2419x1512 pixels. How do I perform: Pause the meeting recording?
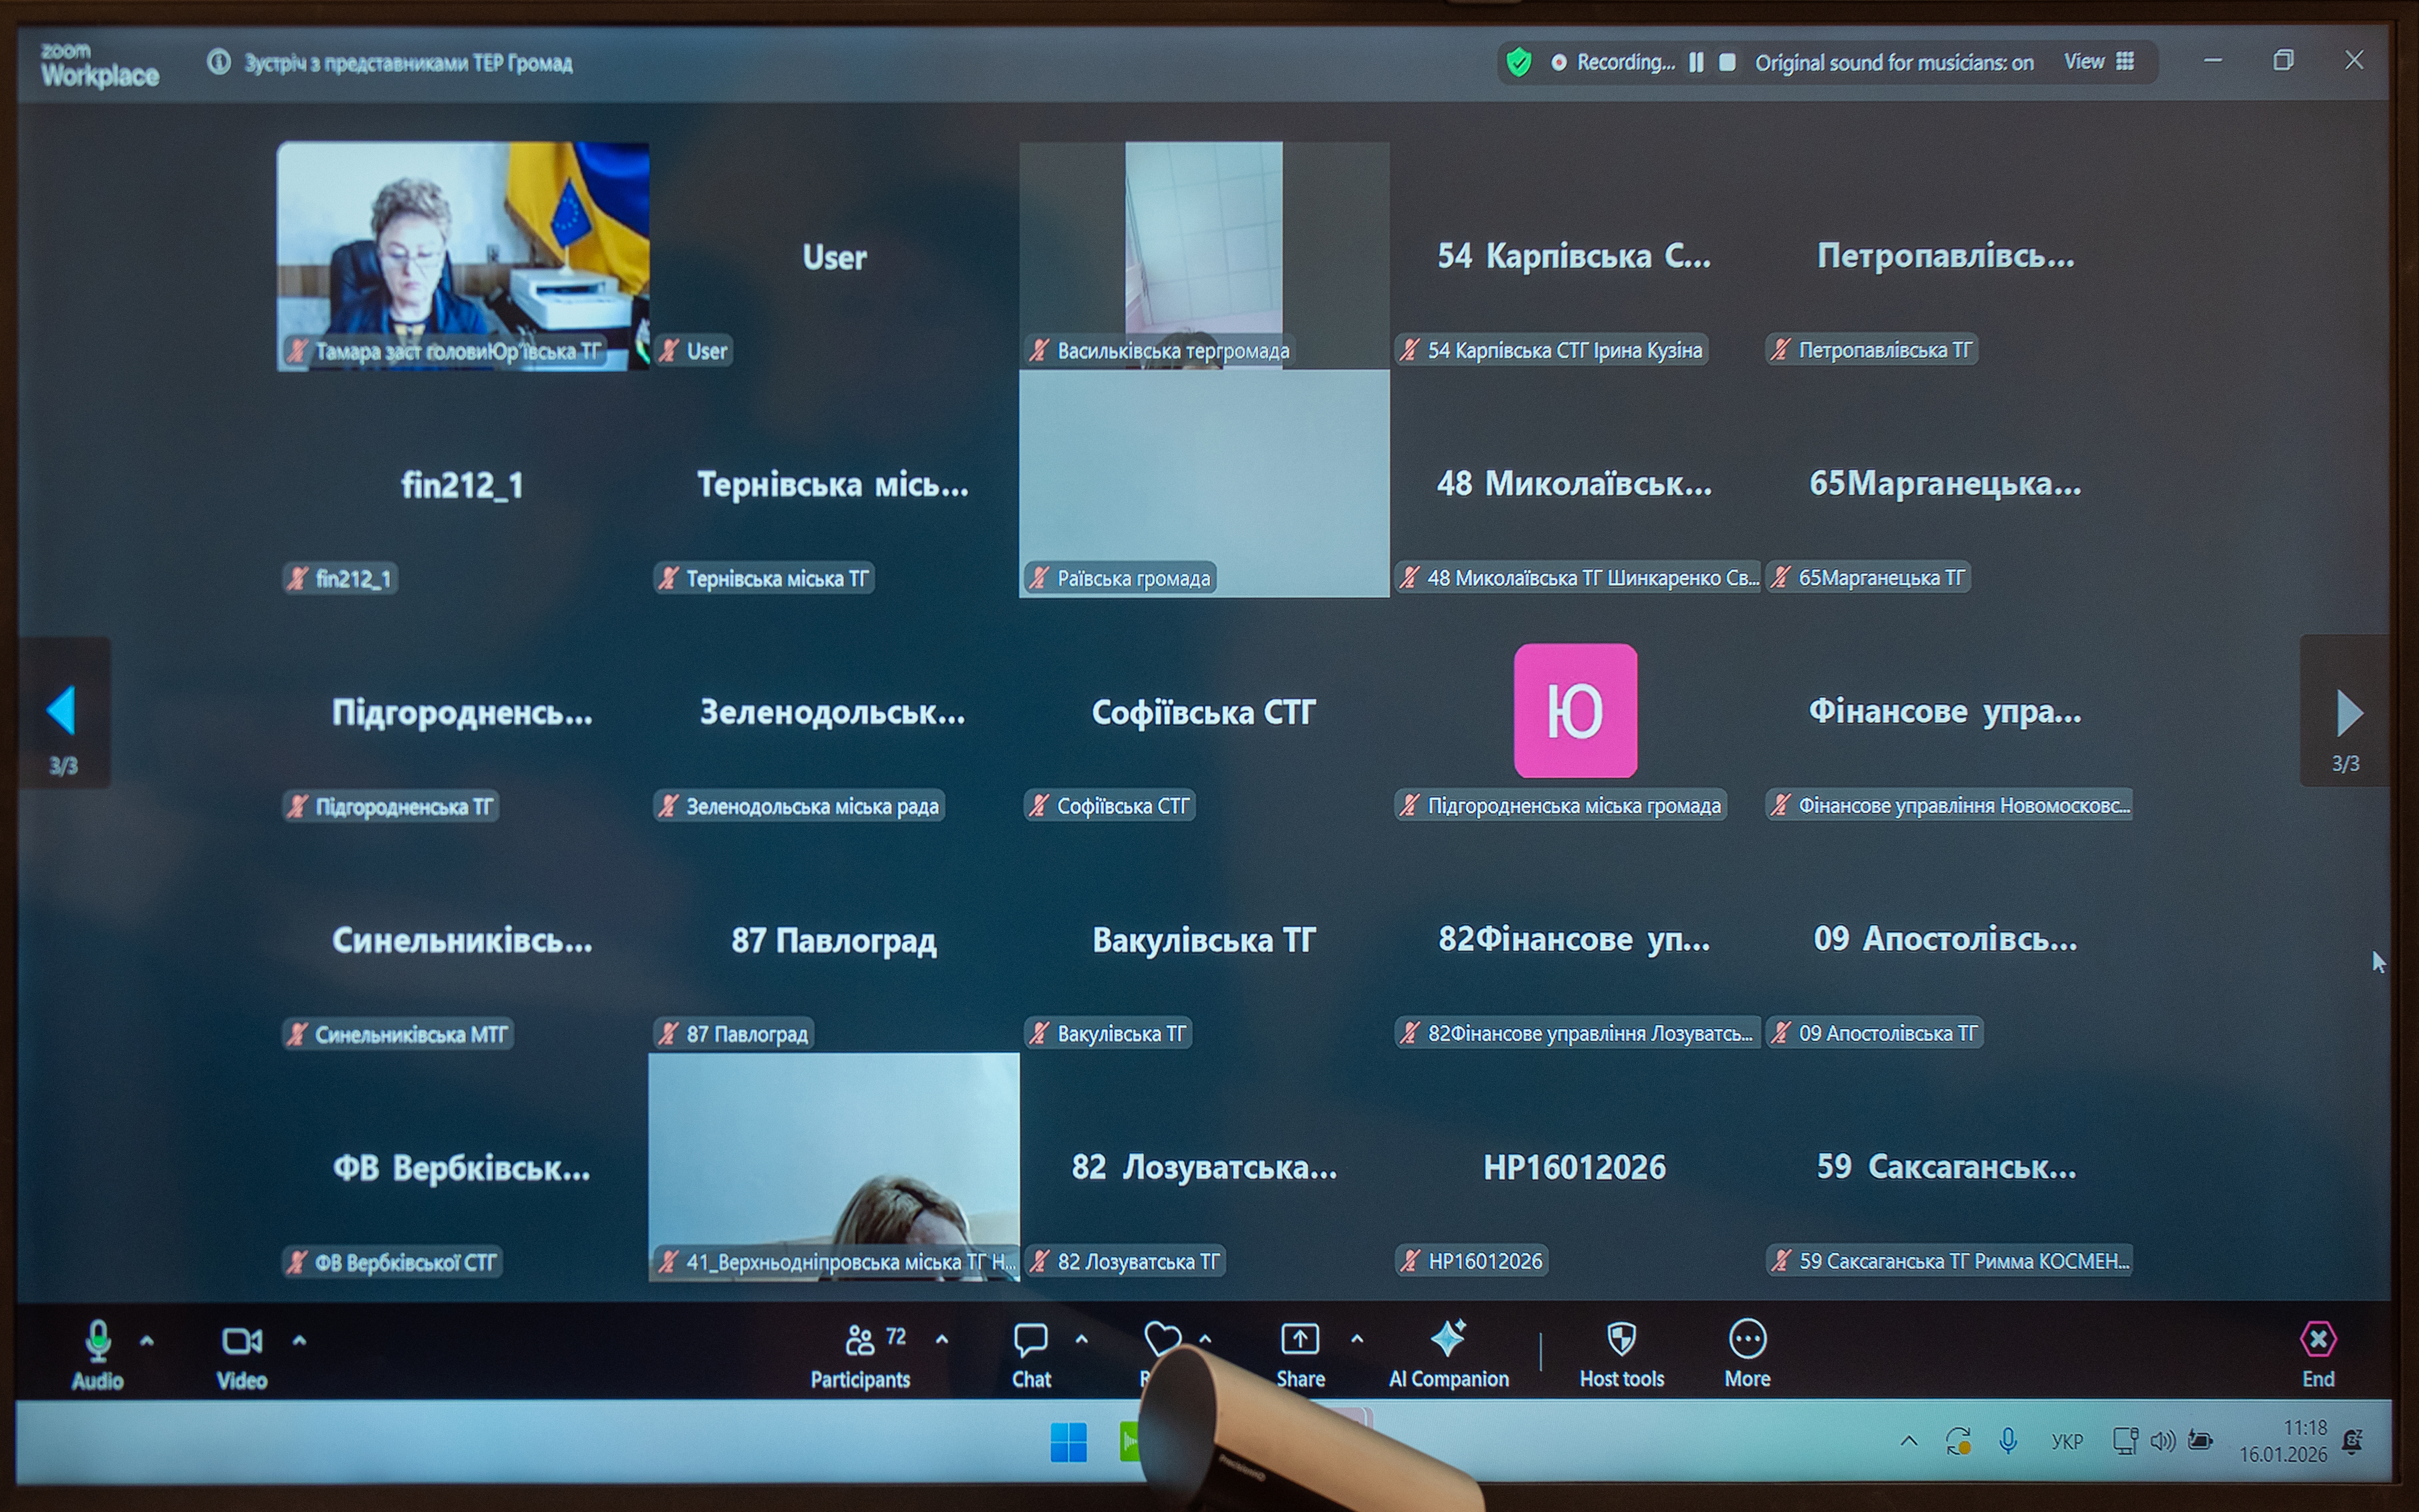pyautogui.click(x=1696, y=62)
